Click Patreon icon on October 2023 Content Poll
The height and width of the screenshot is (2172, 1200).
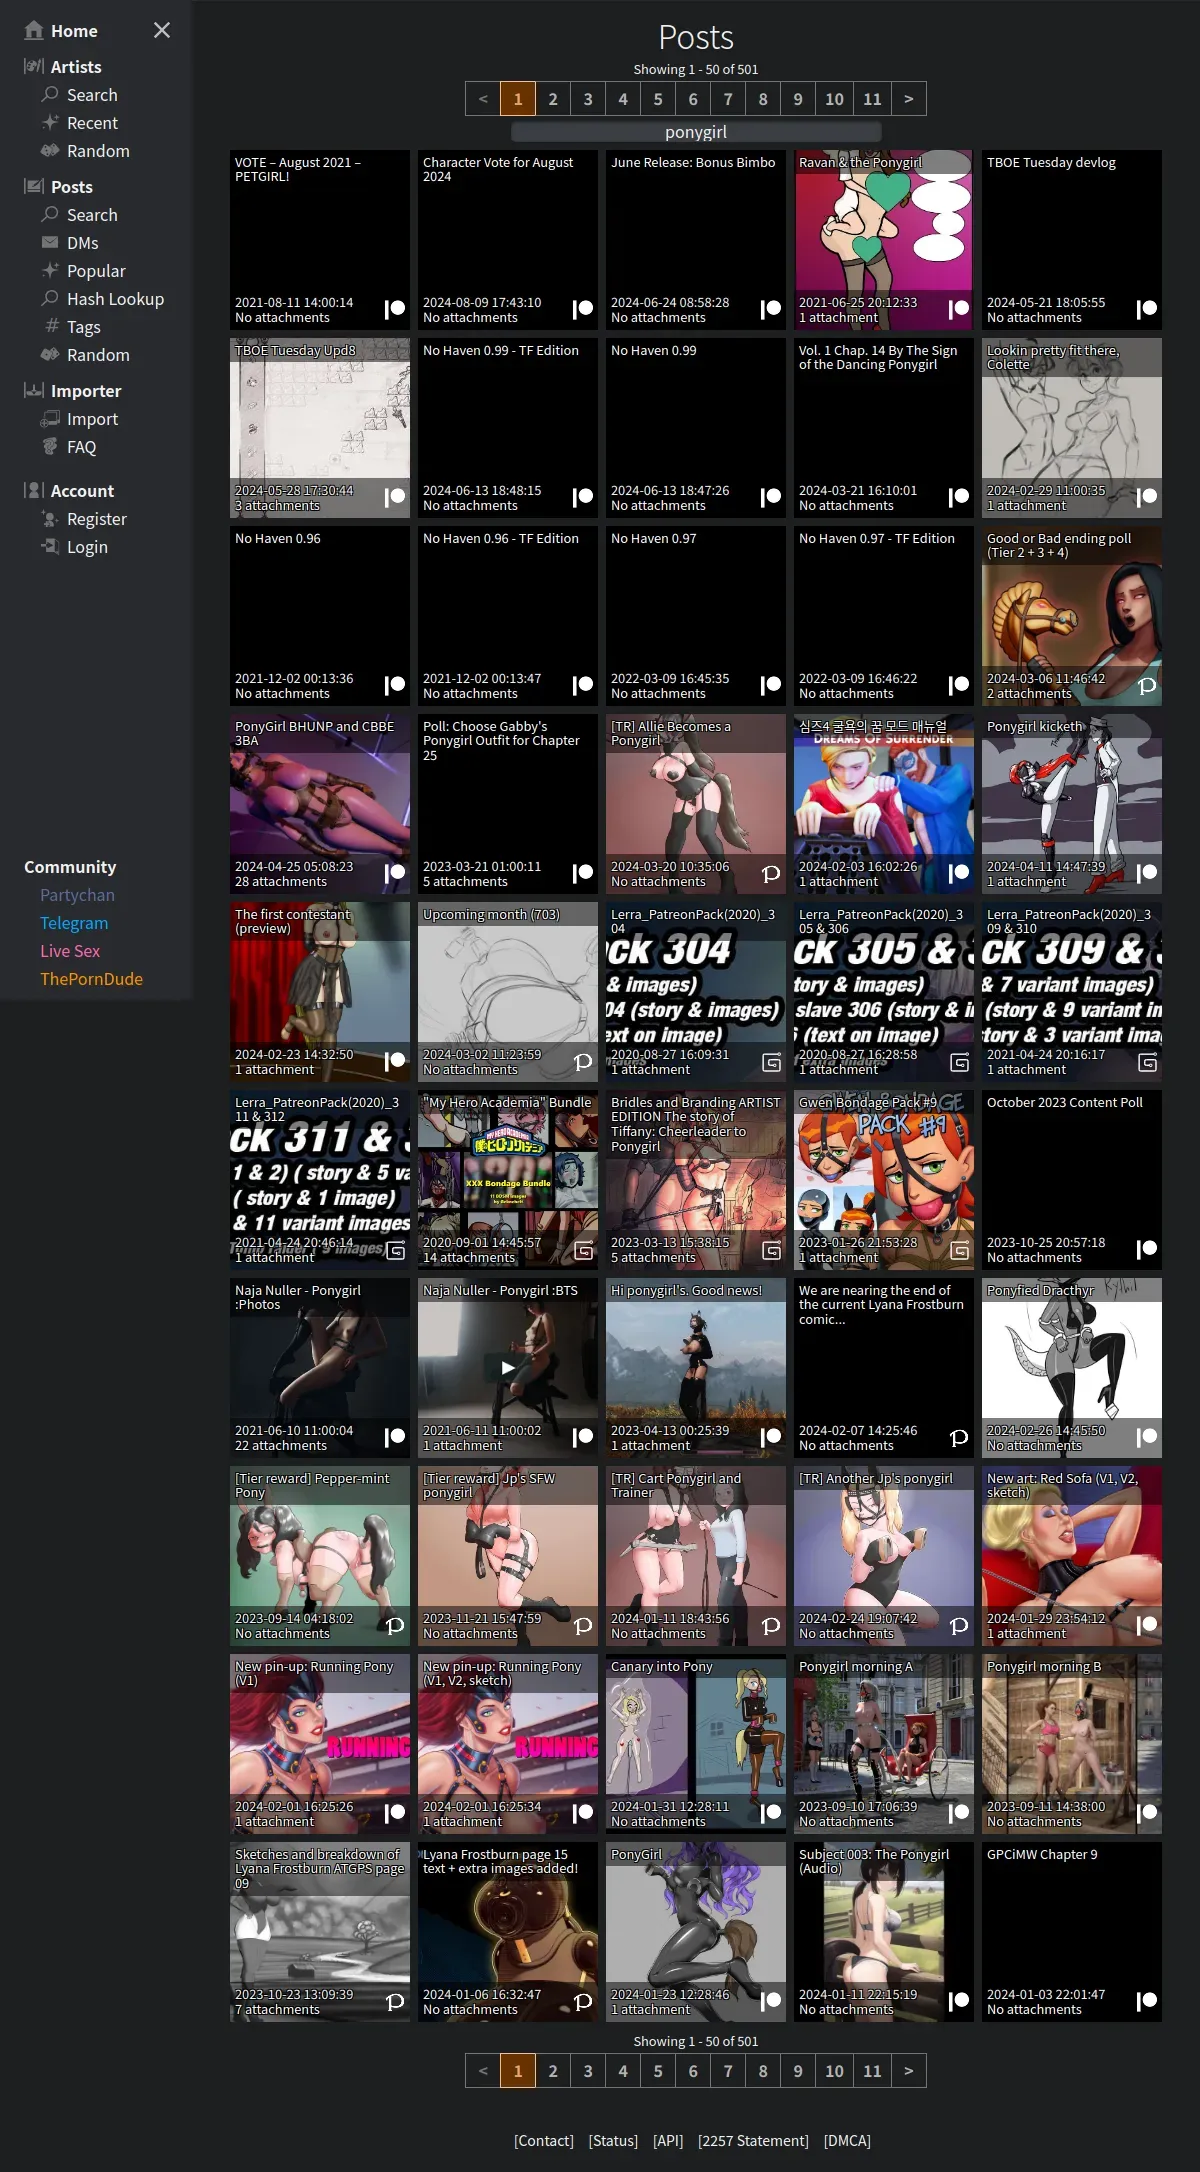tap(1147, 1250)
